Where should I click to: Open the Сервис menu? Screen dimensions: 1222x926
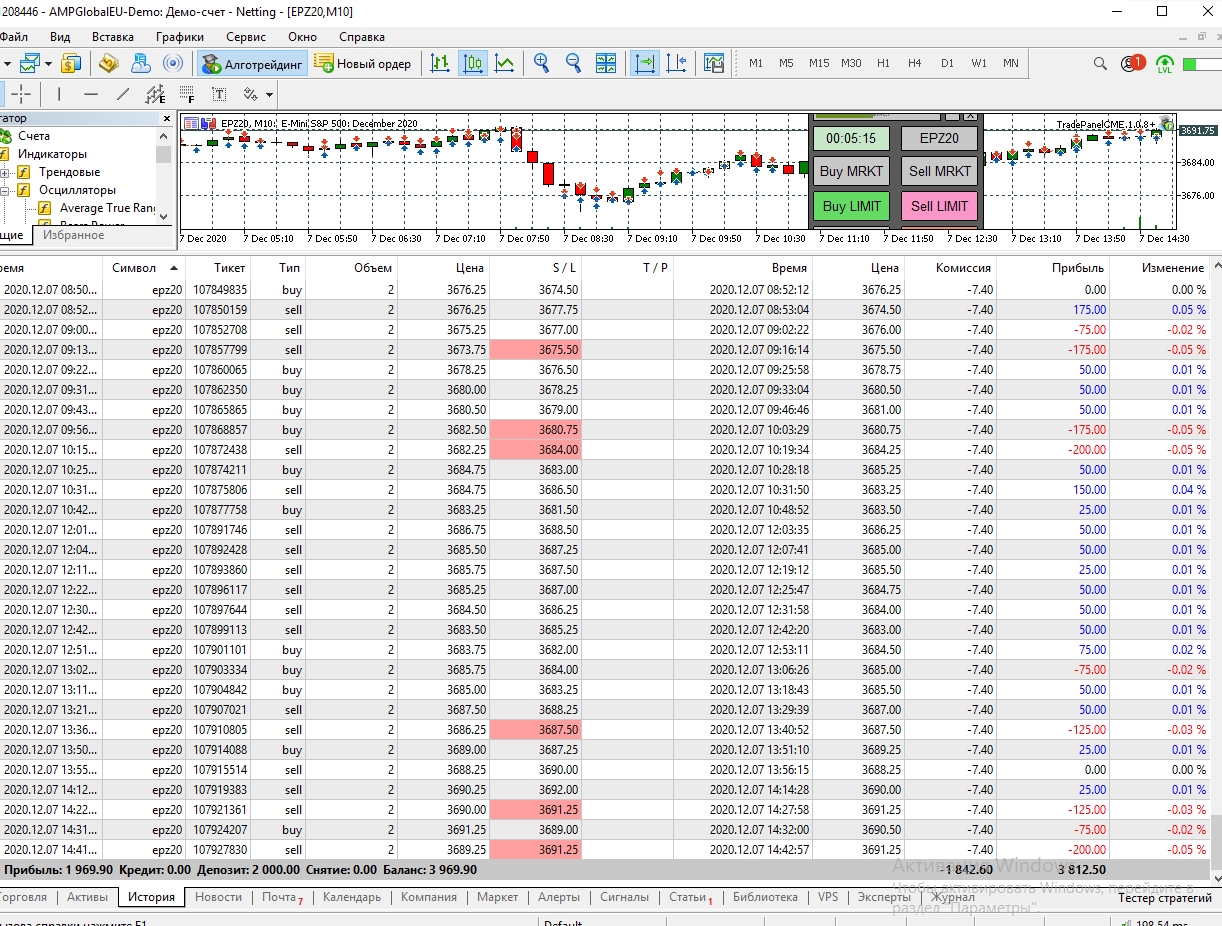pos(246,36)
